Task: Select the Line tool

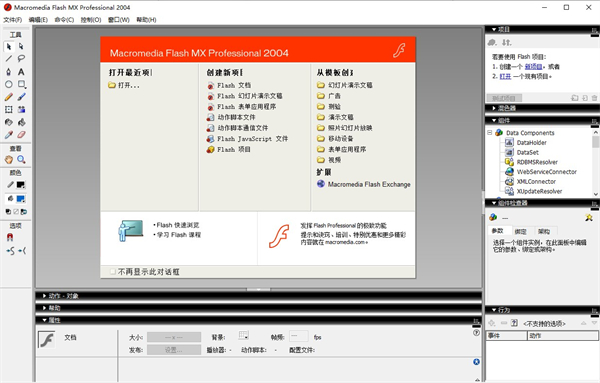Action: pos(9,59)
